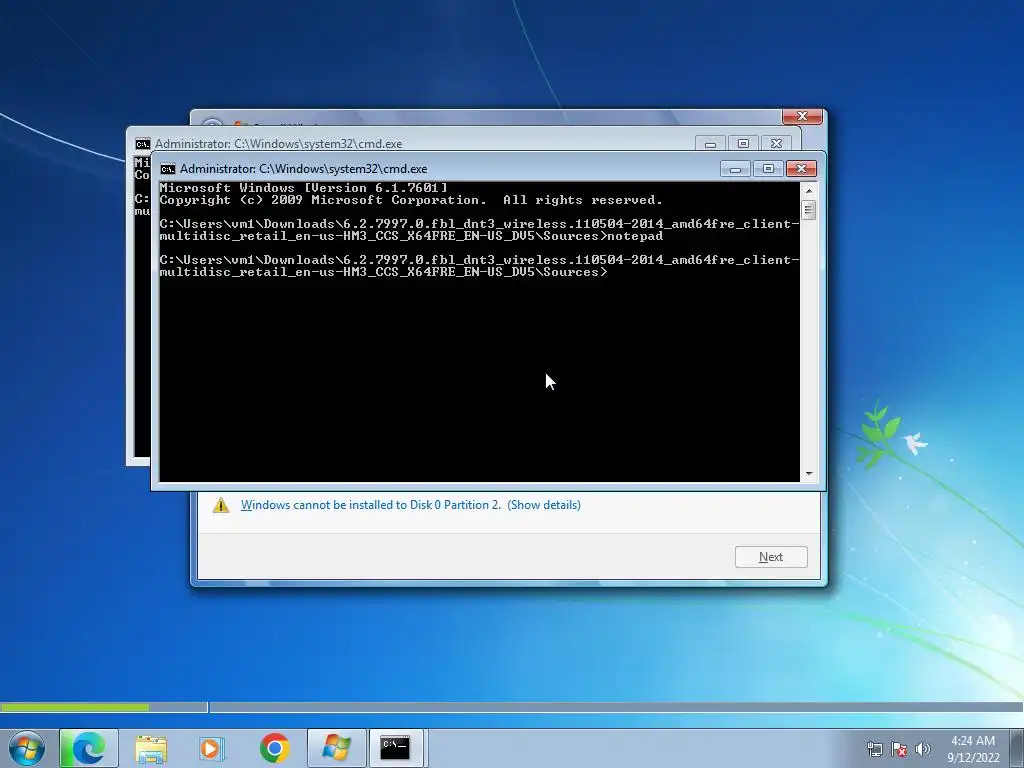The width and height of the screenshot is (1024, 768).
Task: Open network status tray icon
Action: point(874,749)
